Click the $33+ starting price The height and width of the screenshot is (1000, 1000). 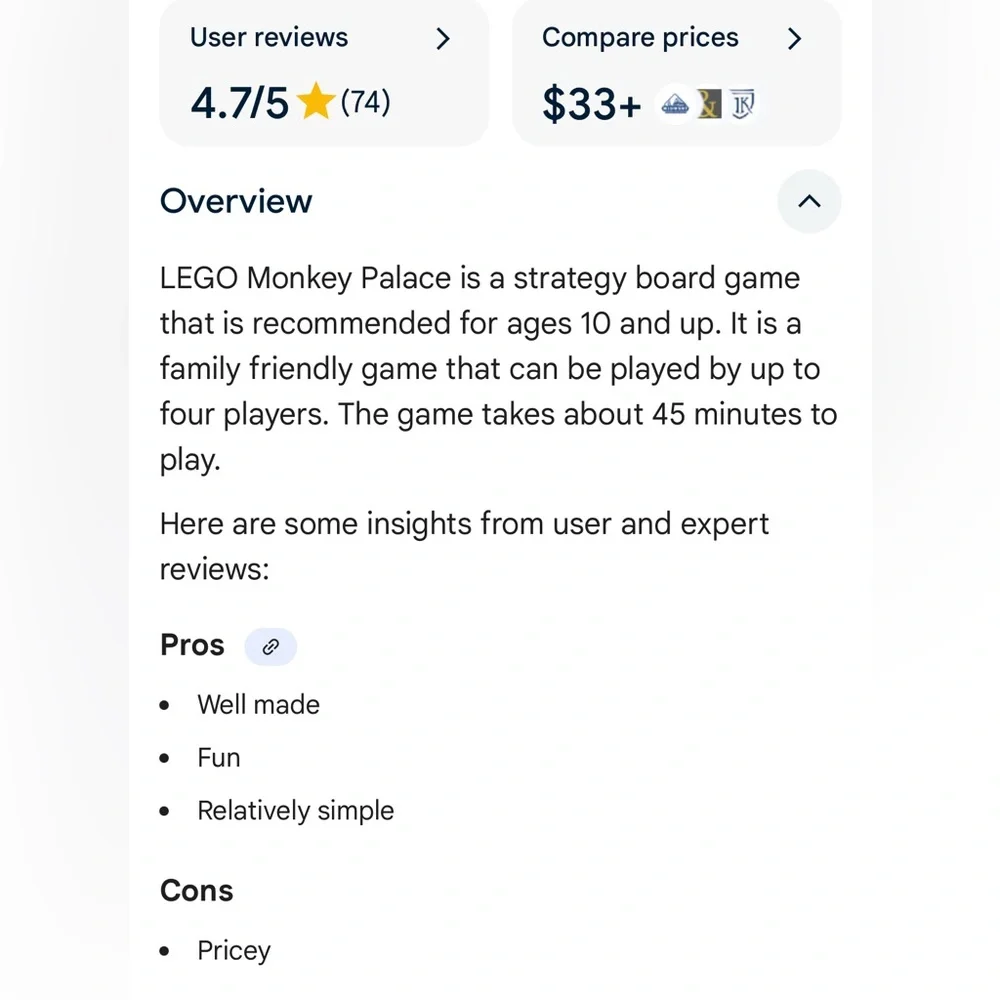pos(592,104)
